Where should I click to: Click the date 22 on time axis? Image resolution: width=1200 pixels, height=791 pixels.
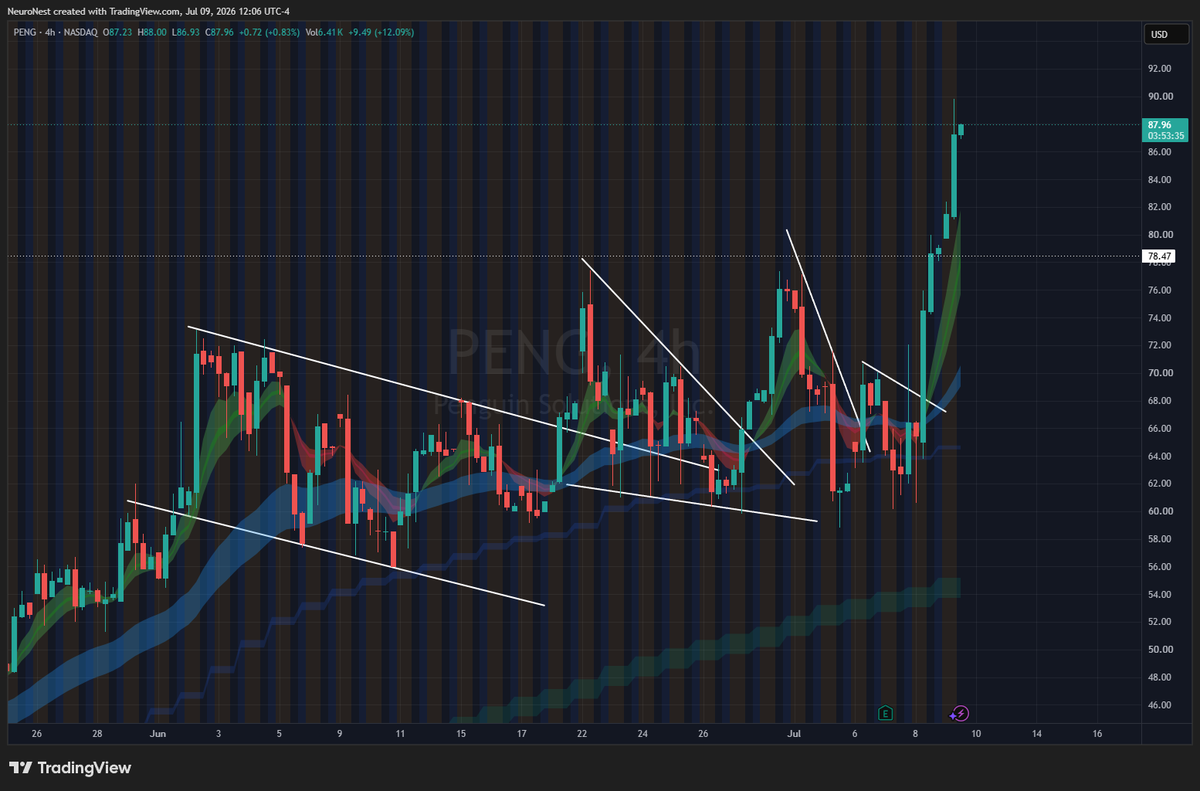(582, 734)
